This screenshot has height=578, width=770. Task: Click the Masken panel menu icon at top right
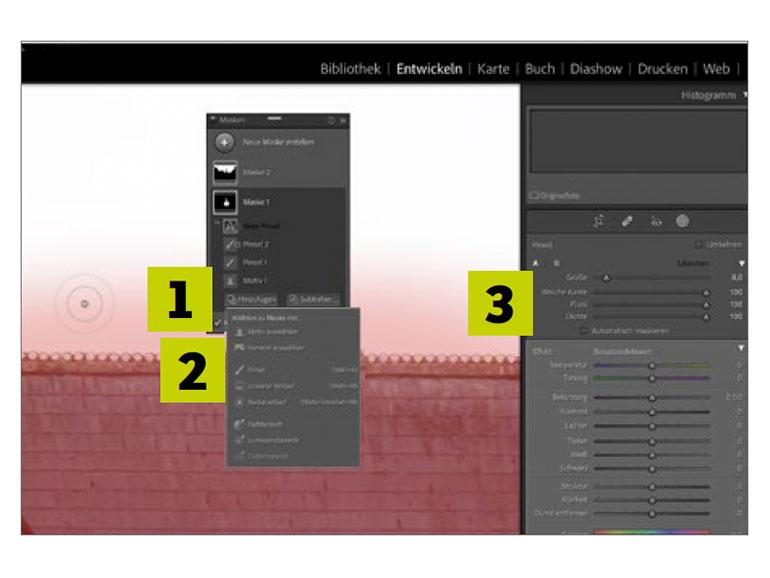coord(343,120)
